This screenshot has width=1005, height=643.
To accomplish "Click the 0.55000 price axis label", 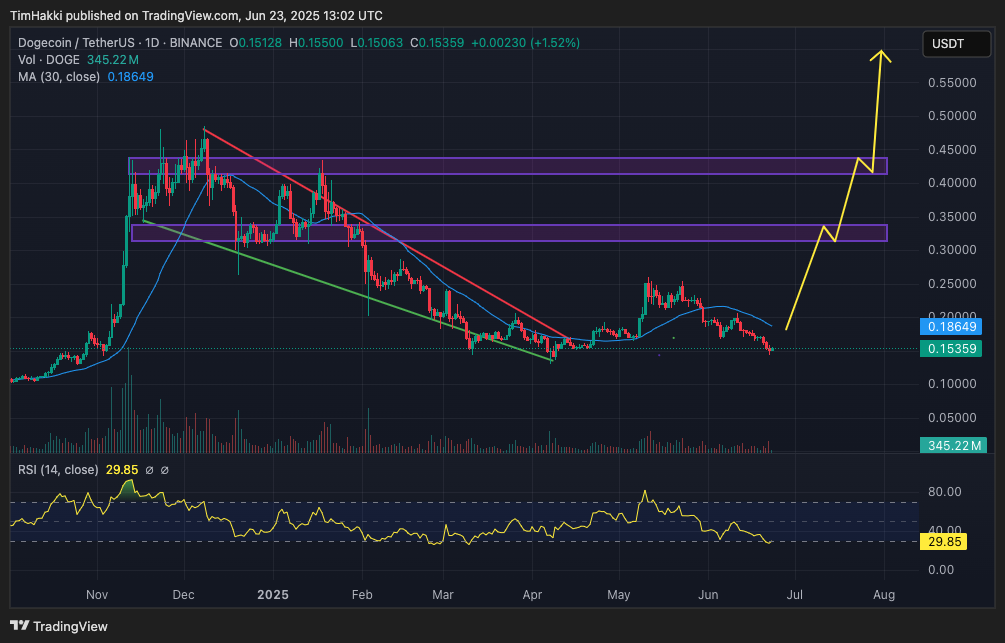I will click(952, 83).
